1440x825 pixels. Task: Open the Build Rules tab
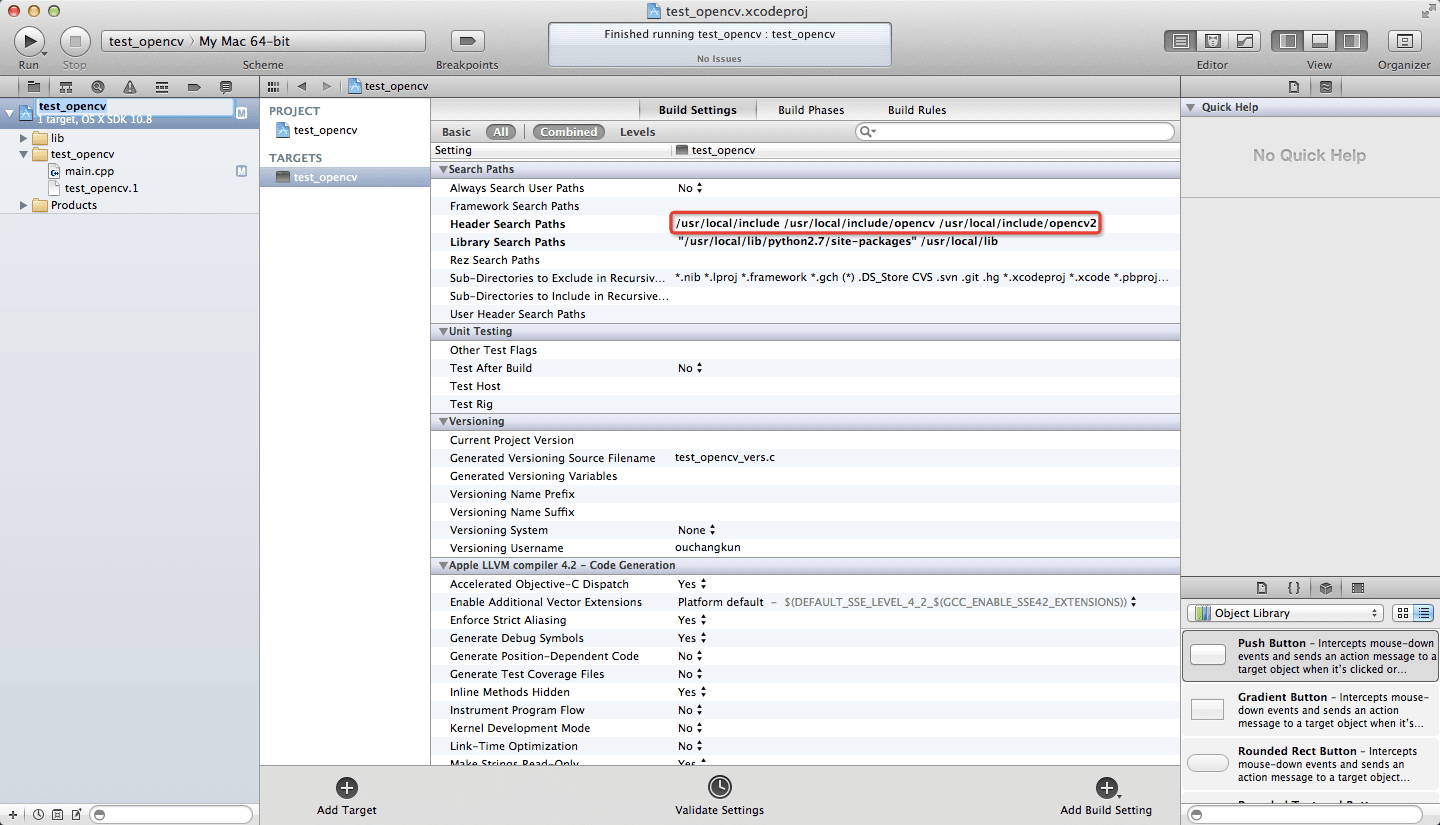[916, 110]
